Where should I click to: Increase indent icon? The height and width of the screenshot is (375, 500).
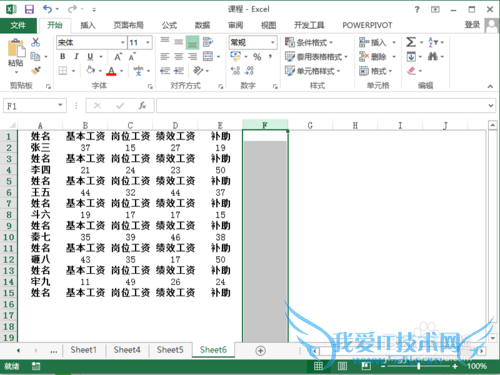[179, 71]
